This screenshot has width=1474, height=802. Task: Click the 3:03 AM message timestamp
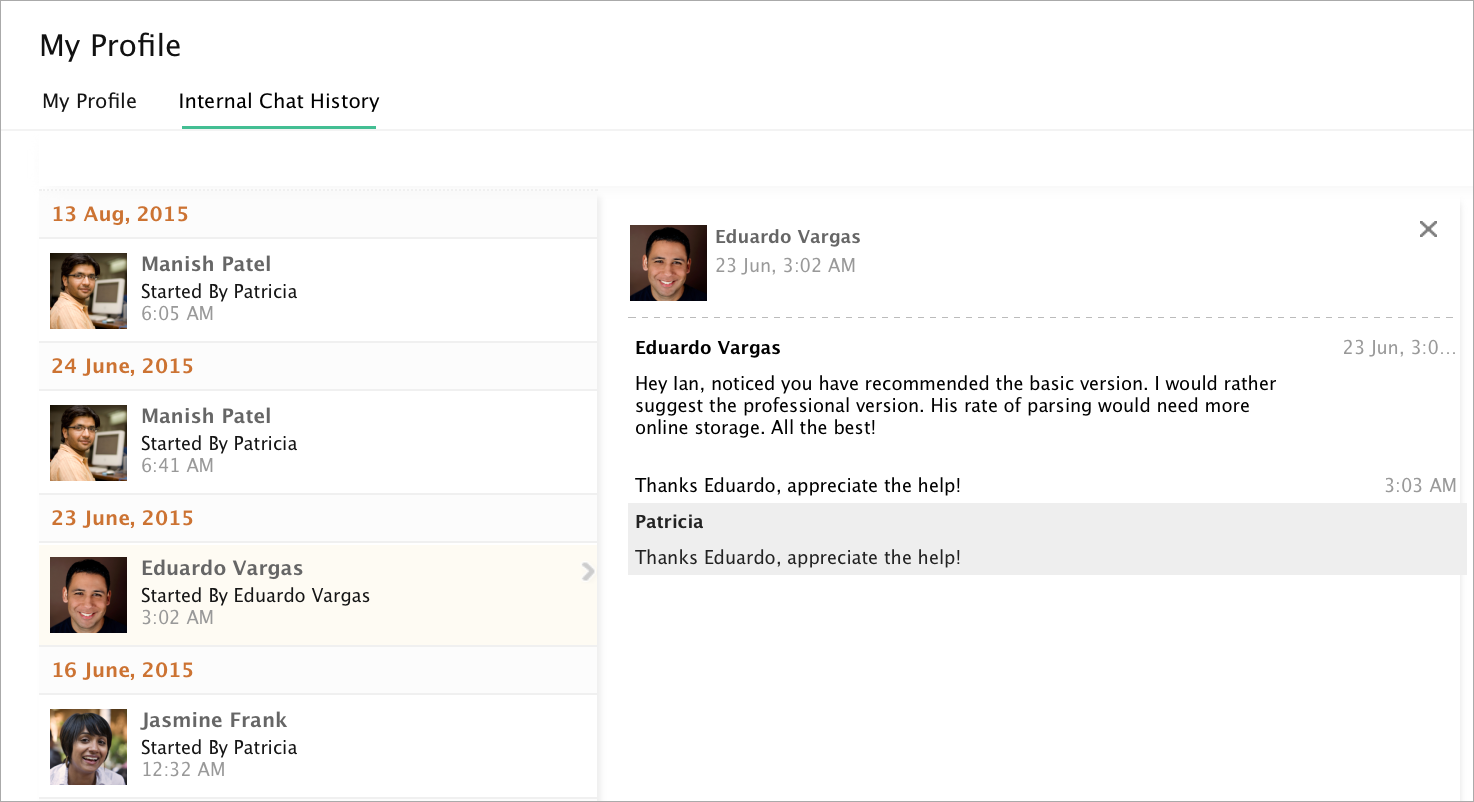(x=1420, y=486)
